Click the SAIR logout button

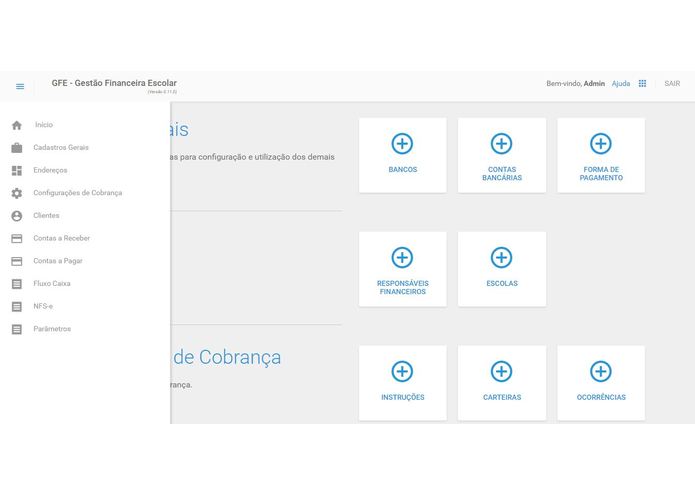672,83
